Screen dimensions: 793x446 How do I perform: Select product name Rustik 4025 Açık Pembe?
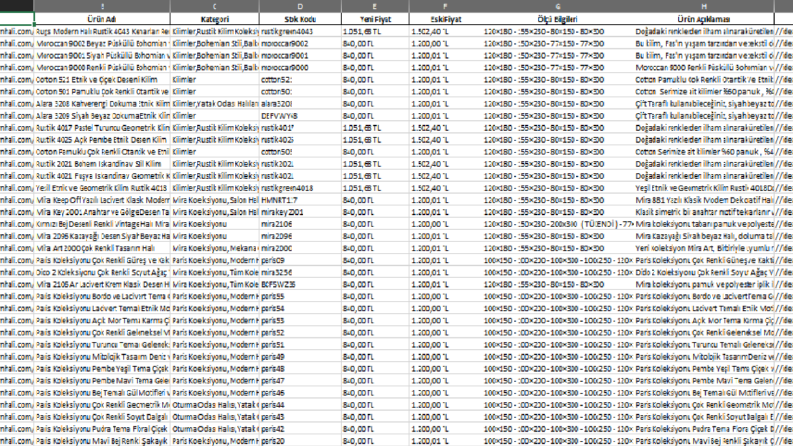pos(102,140)
